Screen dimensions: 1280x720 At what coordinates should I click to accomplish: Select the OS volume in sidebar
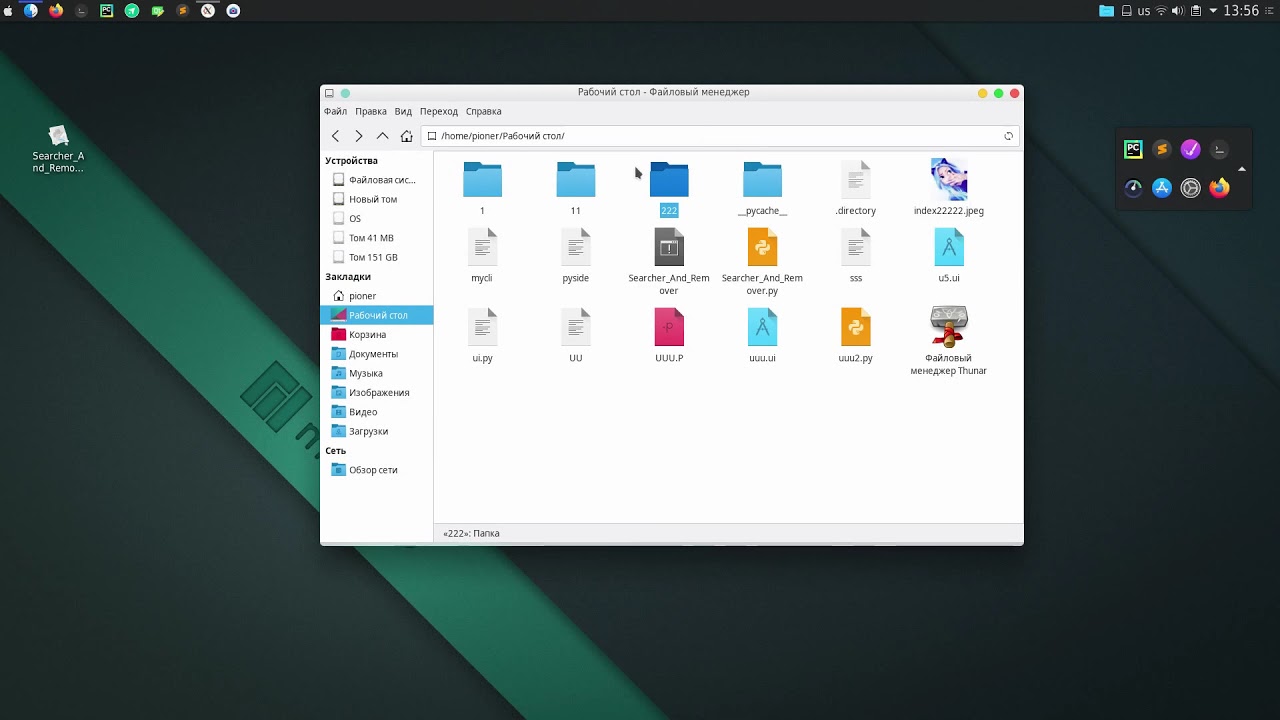377,218
